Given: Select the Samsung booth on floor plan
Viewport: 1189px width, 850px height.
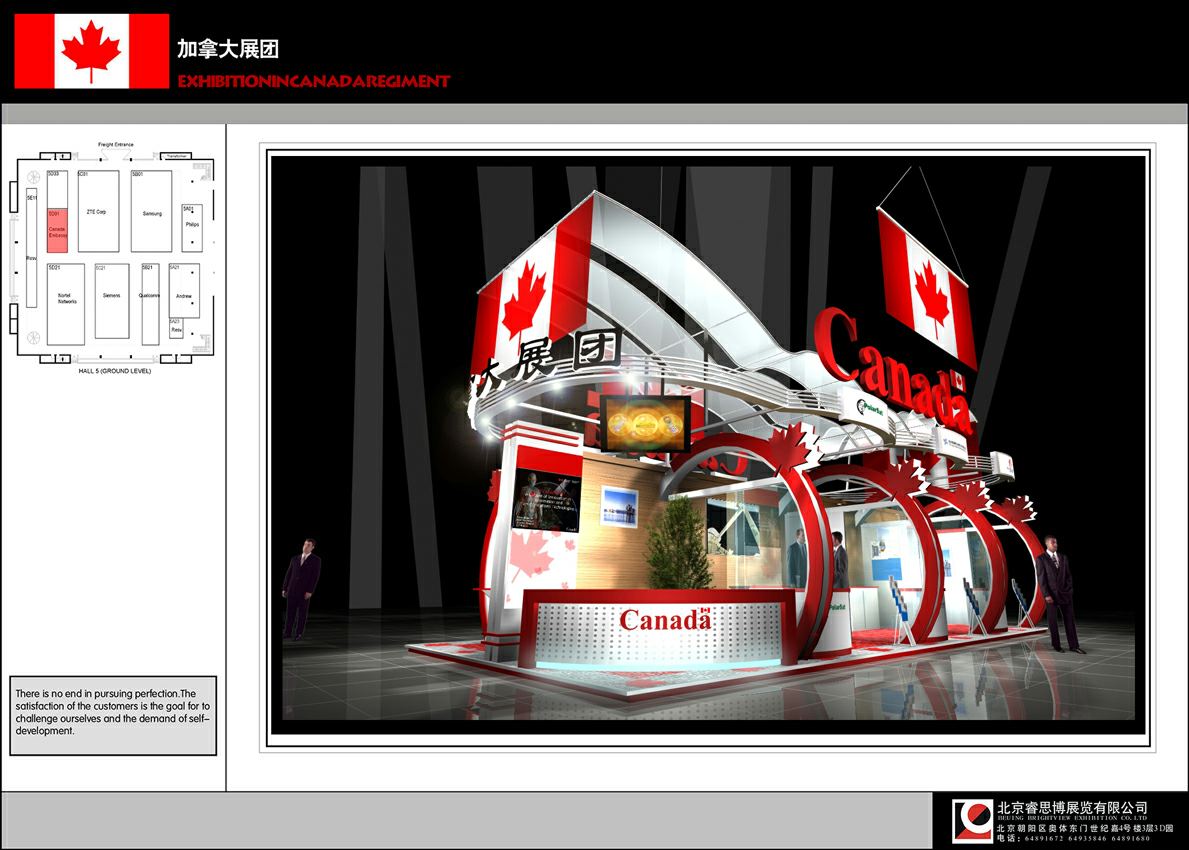Looking at the screenshot, I should pos(152,212).
